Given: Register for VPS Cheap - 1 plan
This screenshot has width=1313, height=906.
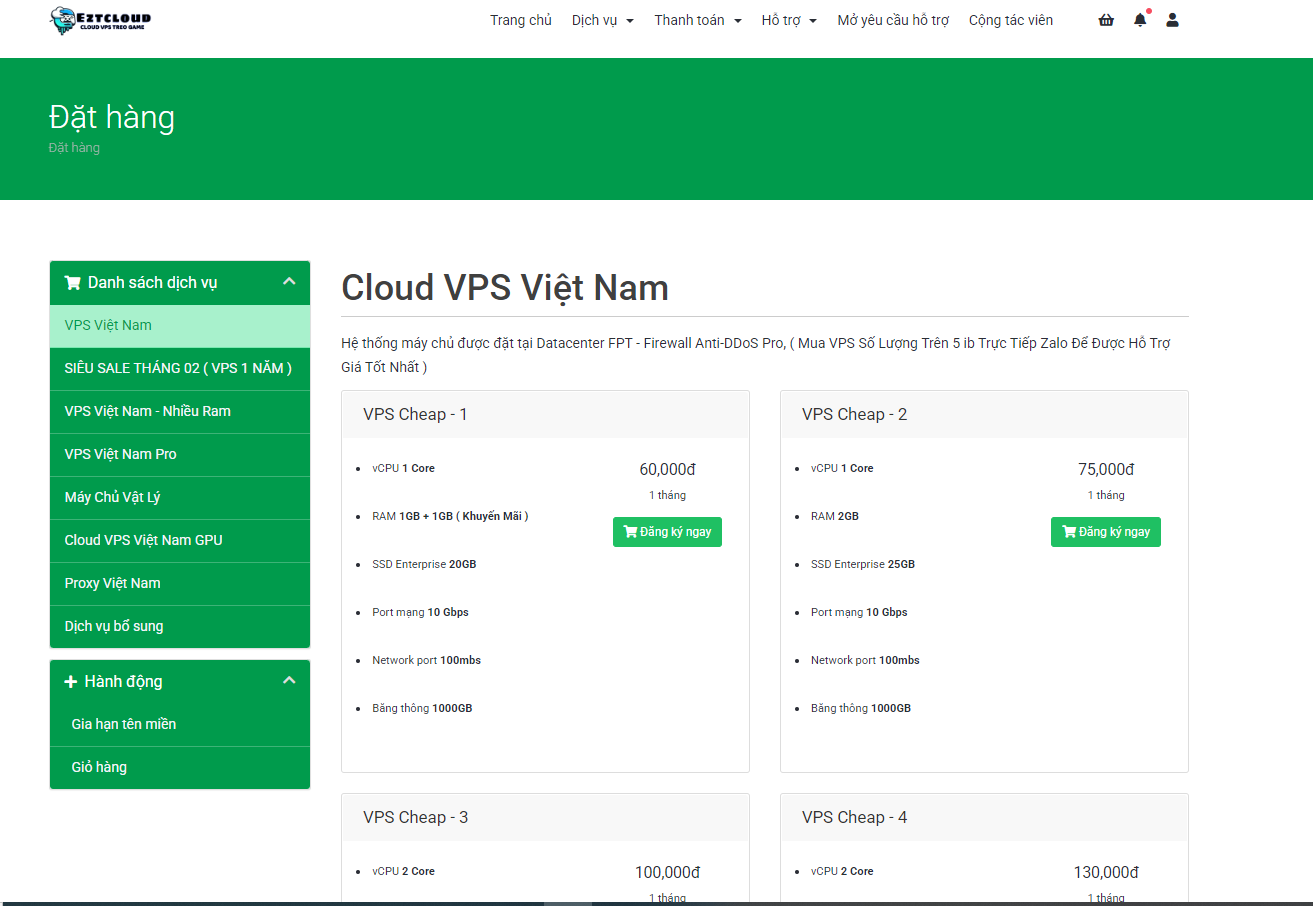Looking at the screenshot, I should click(x=667, y=532).
